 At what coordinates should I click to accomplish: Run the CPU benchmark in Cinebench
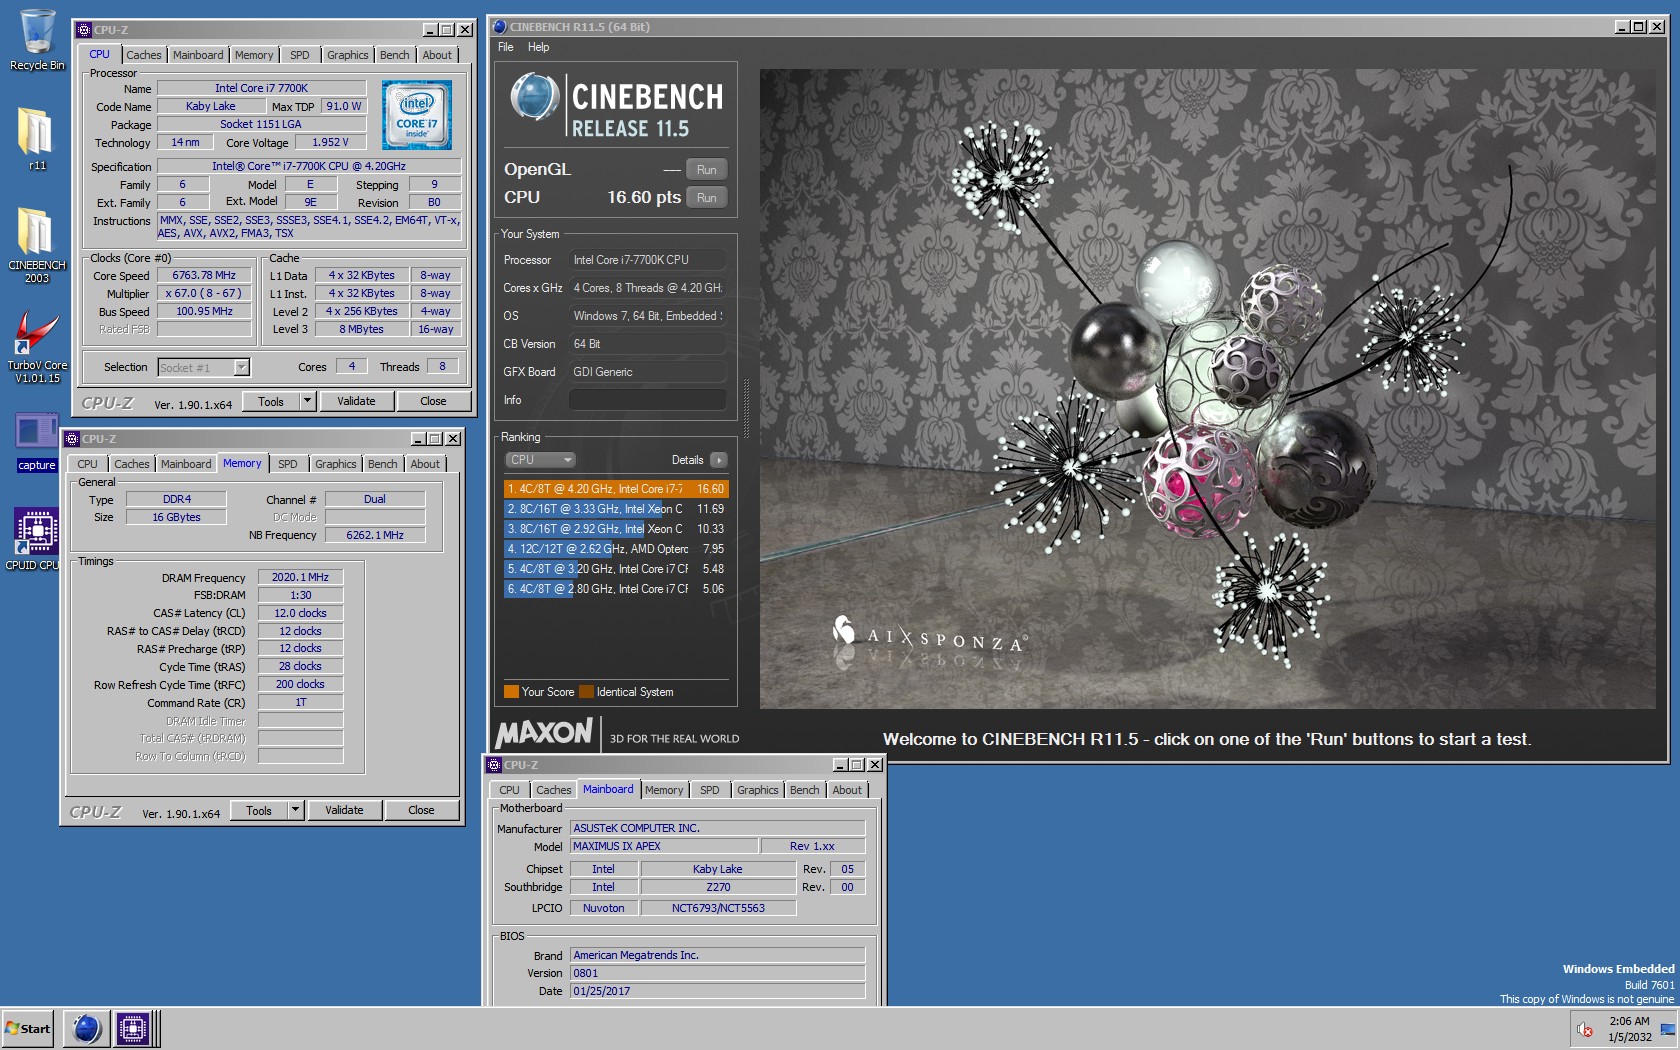coord(706,198)
